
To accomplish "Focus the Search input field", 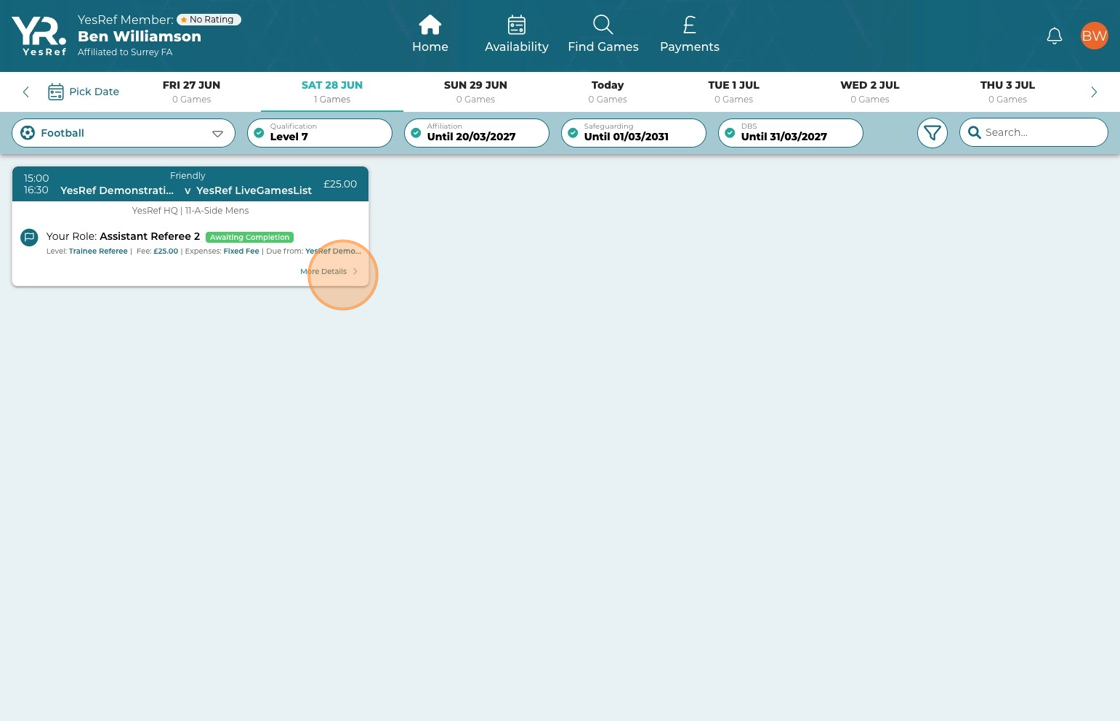I will 1034,132.
